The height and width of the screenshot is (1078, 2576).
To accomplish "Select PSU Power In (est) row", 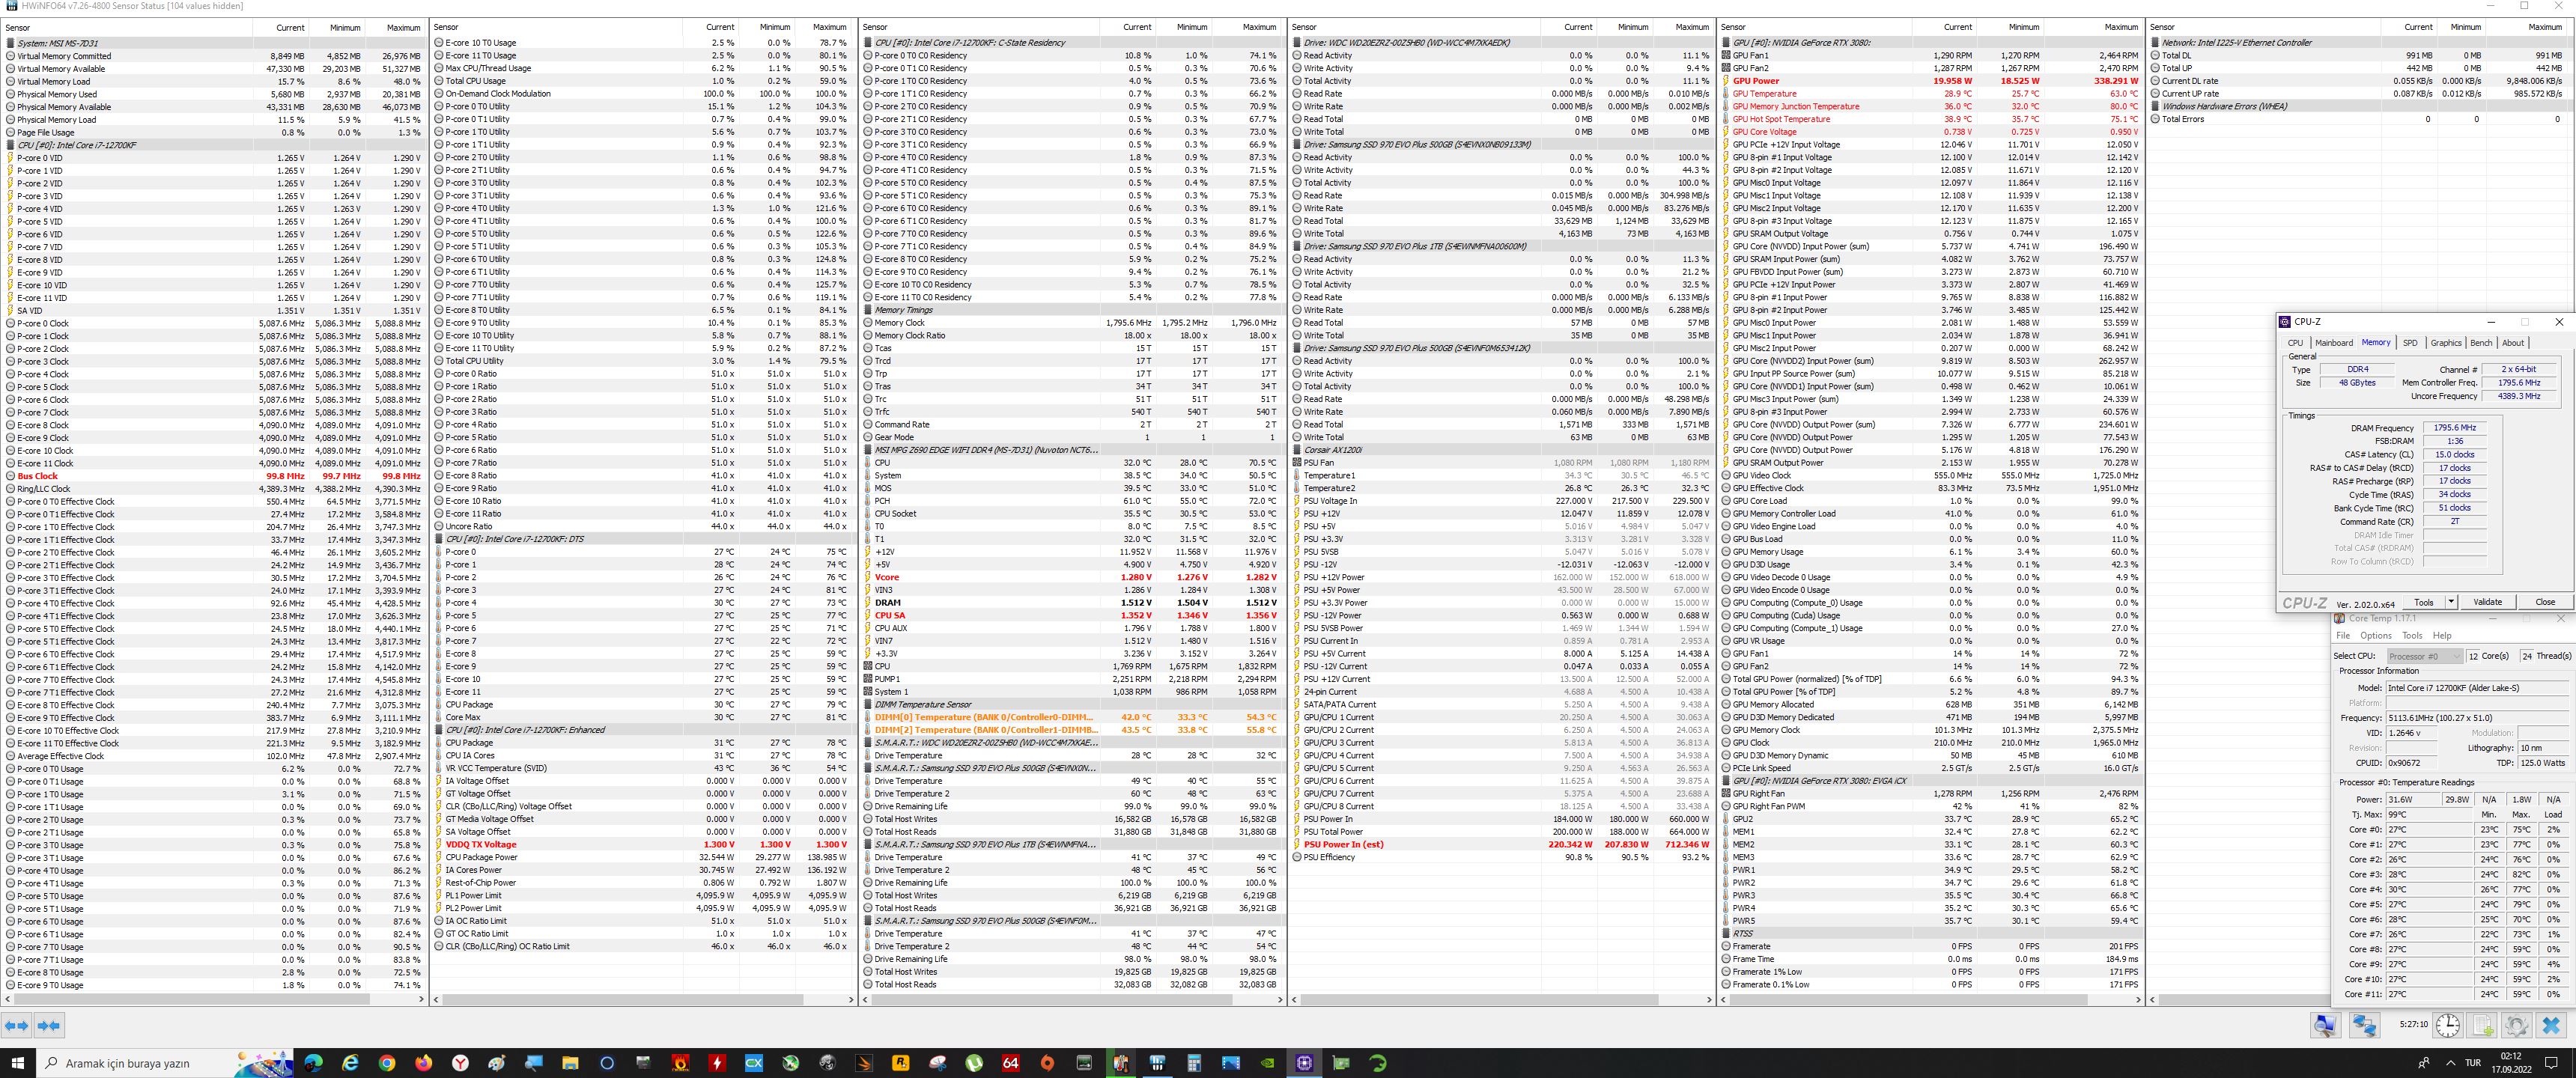I will tap(1501, 844).
